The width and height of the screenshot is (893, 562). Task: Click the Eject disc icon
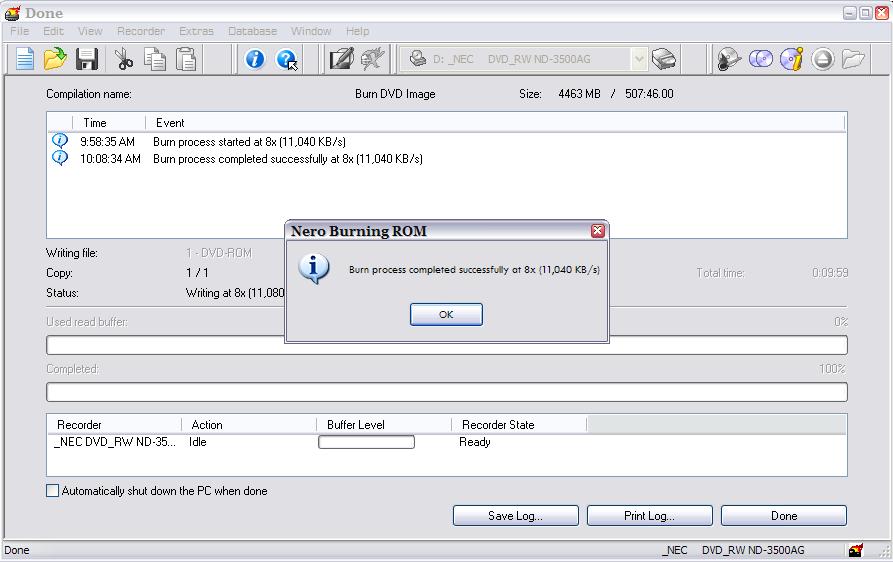coord(822,59)
